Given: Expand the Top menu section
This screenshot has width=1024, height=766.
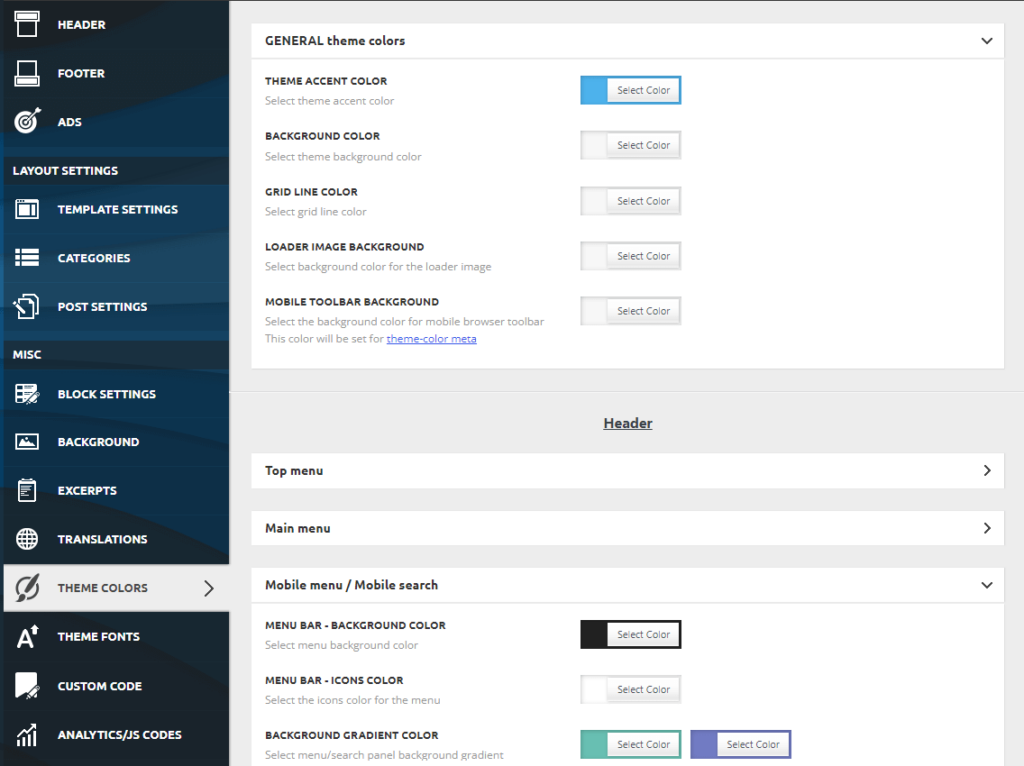Looking at the screenshot, I should [x=628, y=471].
